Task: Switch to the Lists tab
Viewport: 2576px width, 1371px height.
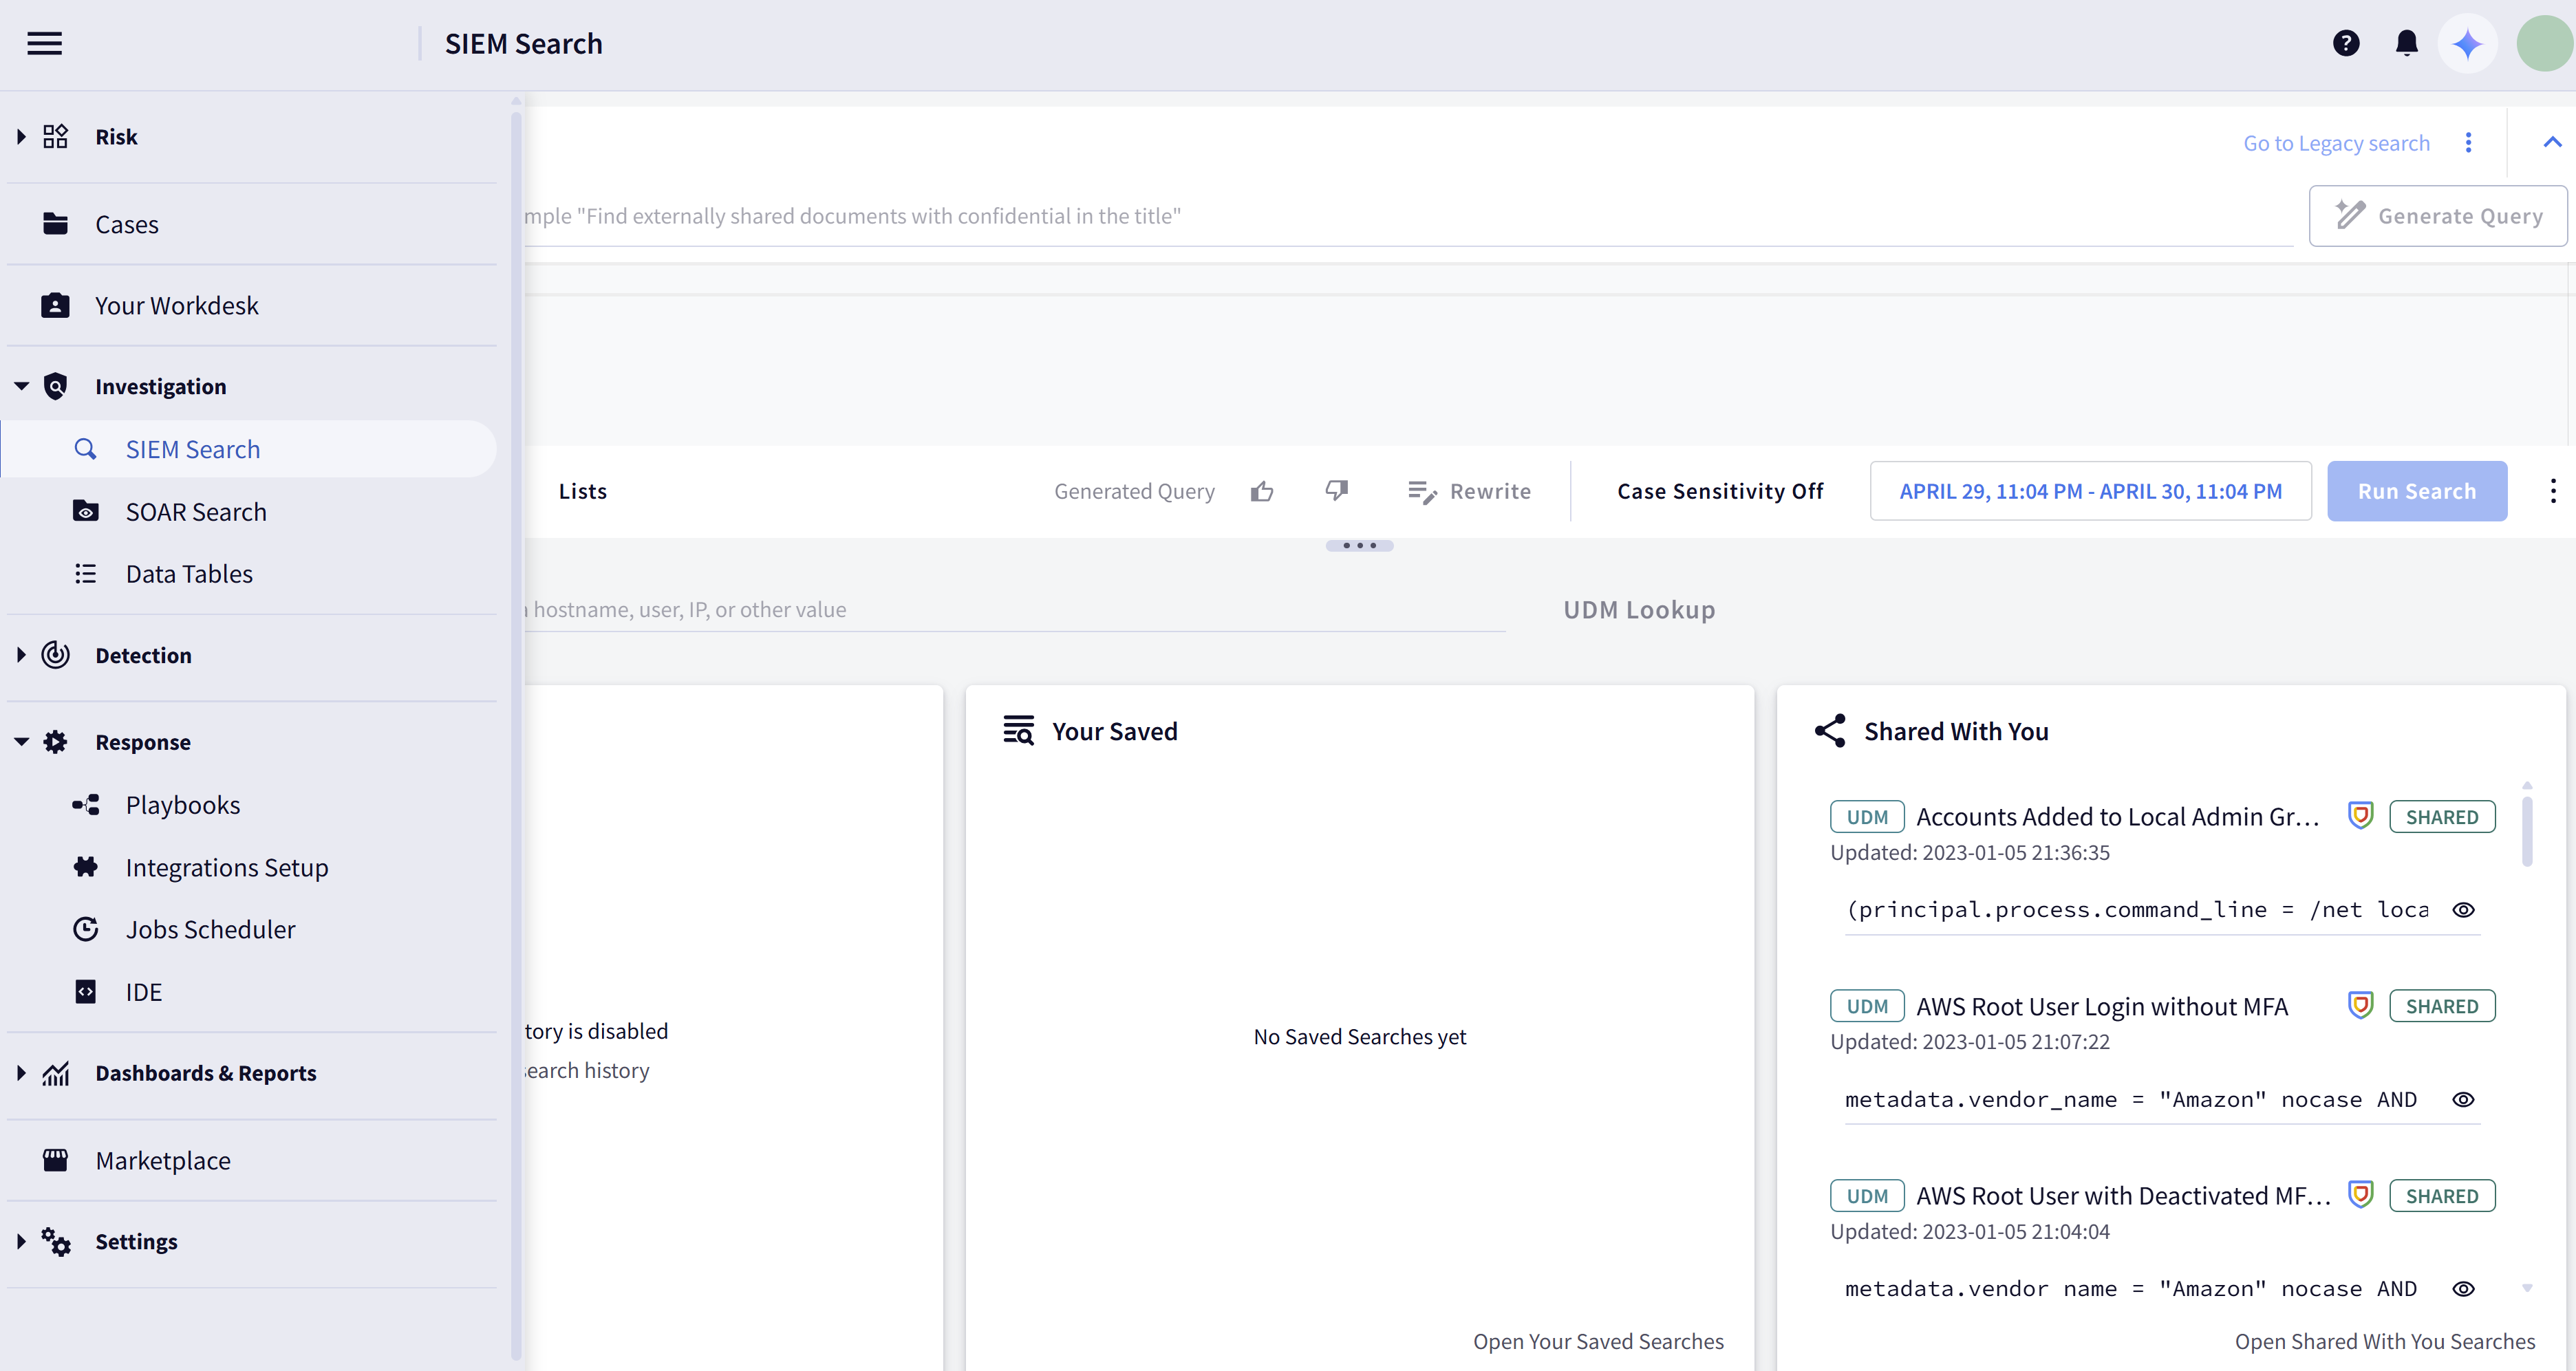Action: 583,490
